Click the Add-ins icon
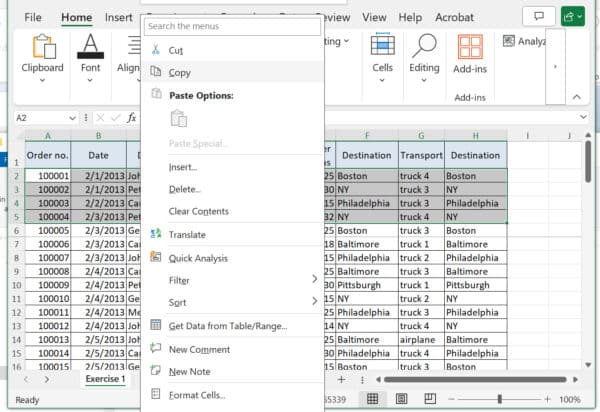Image resolution: width=600 pixels, height=412 pixels. (470, 47)
